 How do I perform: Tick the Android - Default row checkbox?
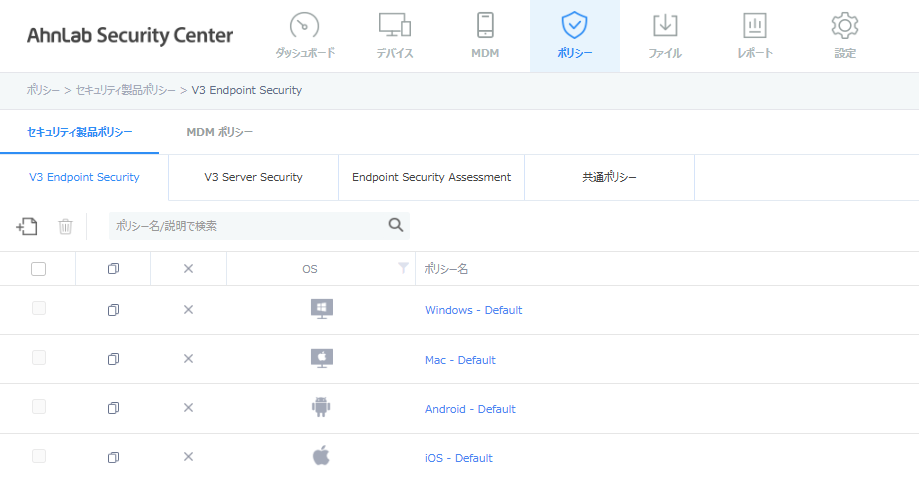point(39,407)
